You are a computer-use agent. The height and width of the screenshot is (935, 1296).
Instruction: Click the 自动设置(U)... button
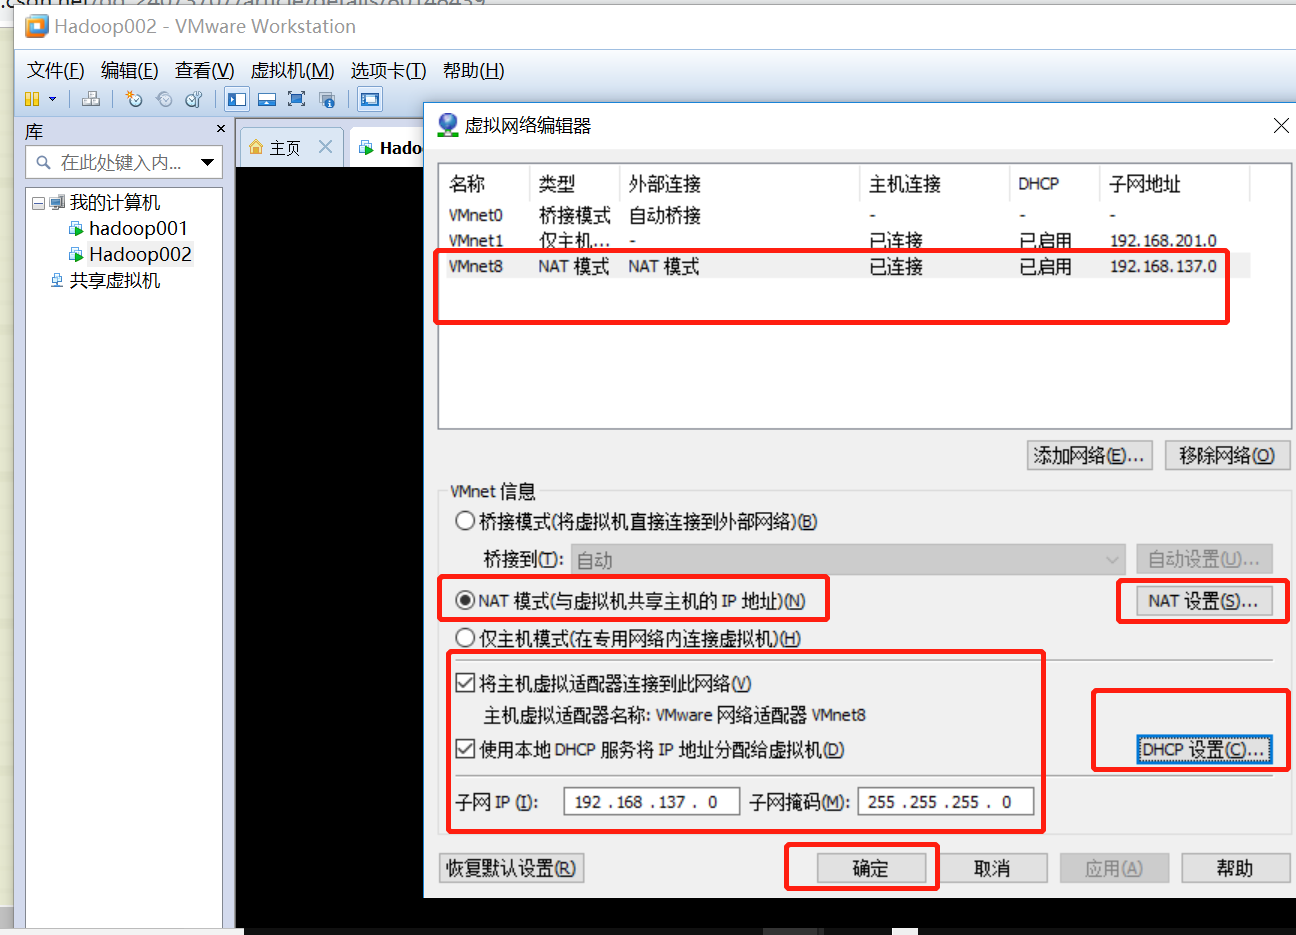point(1204,559)
